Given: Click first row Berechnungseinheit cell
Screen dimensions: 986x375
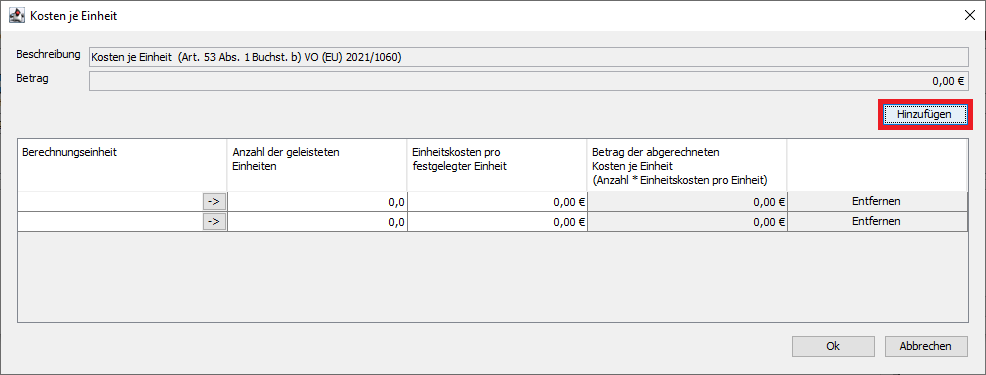Looking at the screenshot, I should click(110, 202).
